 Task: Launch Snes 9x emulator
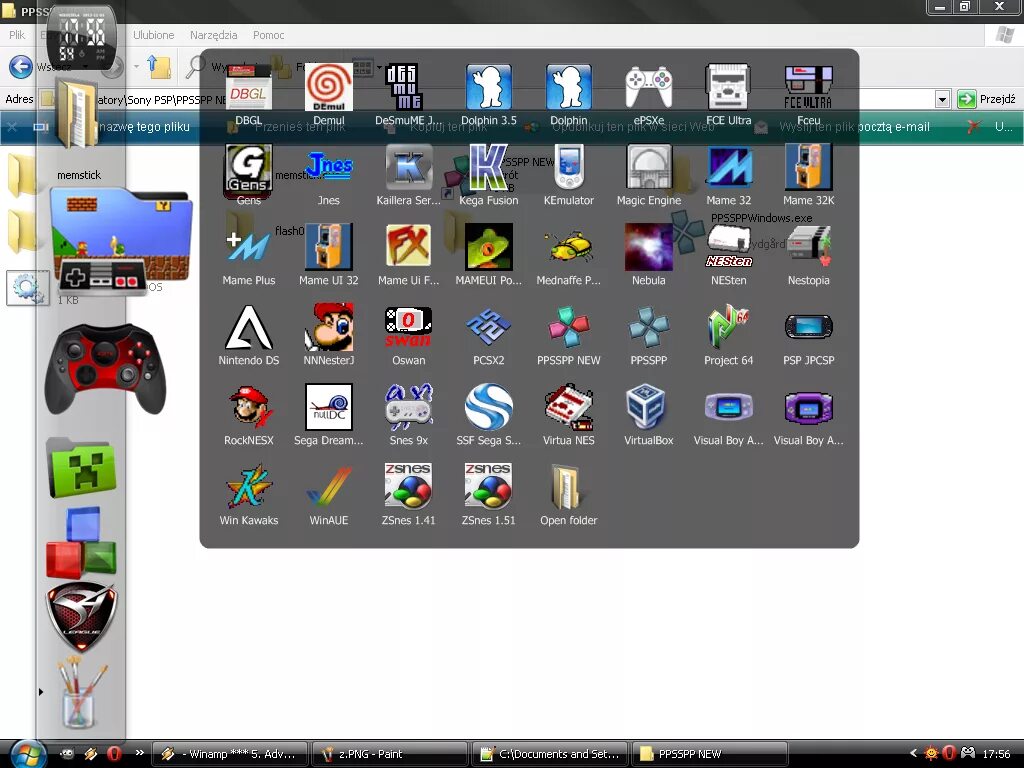(409, 408)
